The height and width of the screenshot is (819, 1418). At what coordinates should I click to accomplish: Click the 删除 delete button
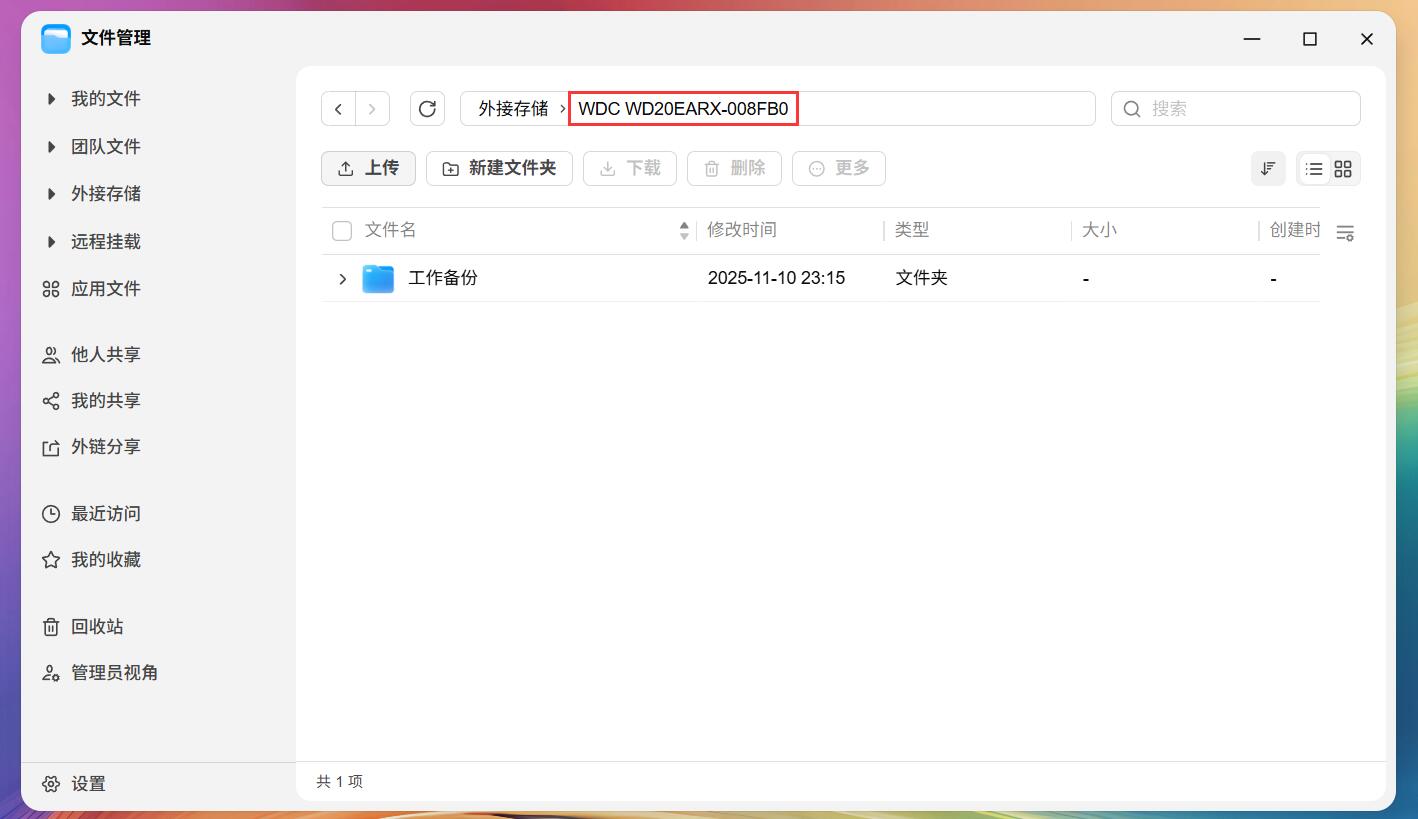pos(734,169)
